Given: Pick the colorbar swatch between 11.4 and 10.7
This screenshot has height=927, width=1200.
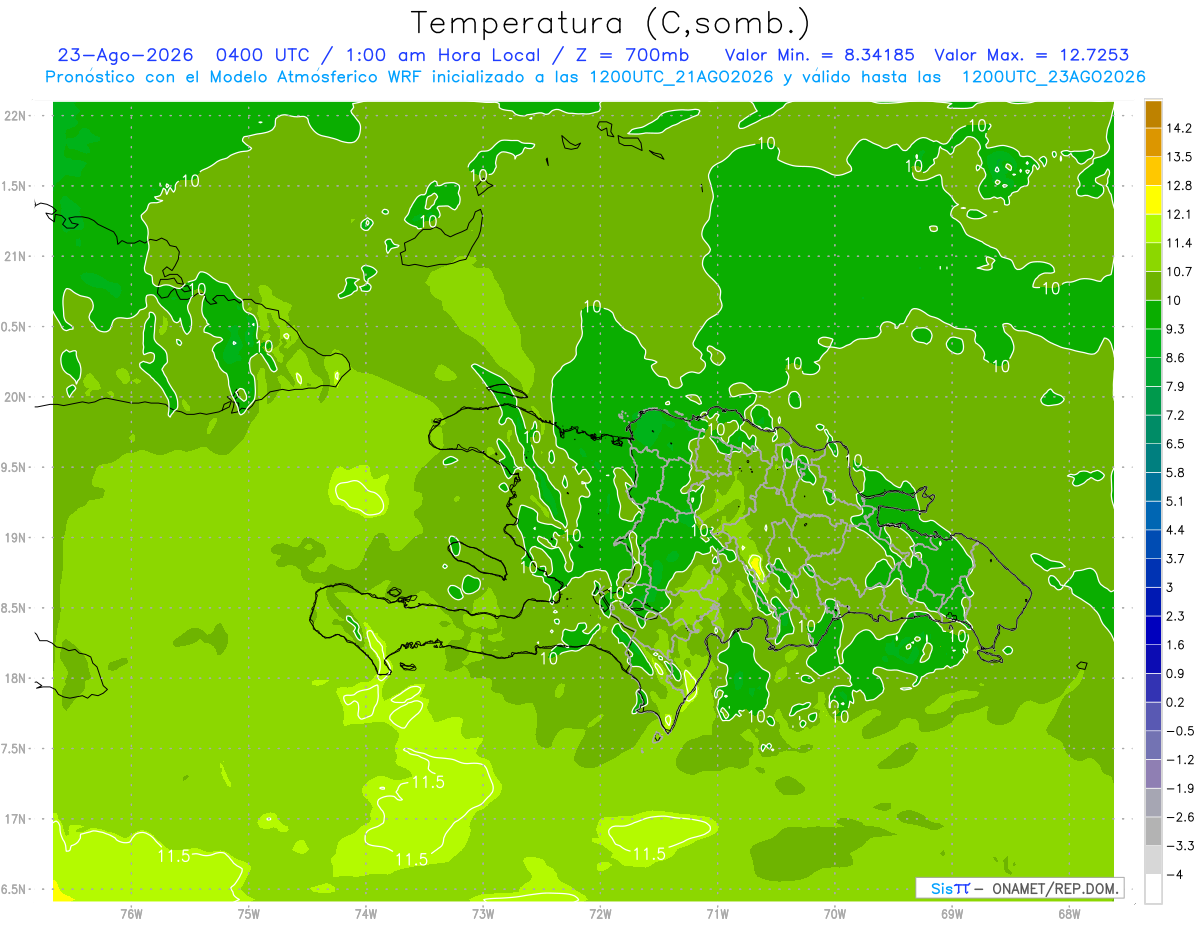Looking at the screenshot, I should [x=1153, y=257].
